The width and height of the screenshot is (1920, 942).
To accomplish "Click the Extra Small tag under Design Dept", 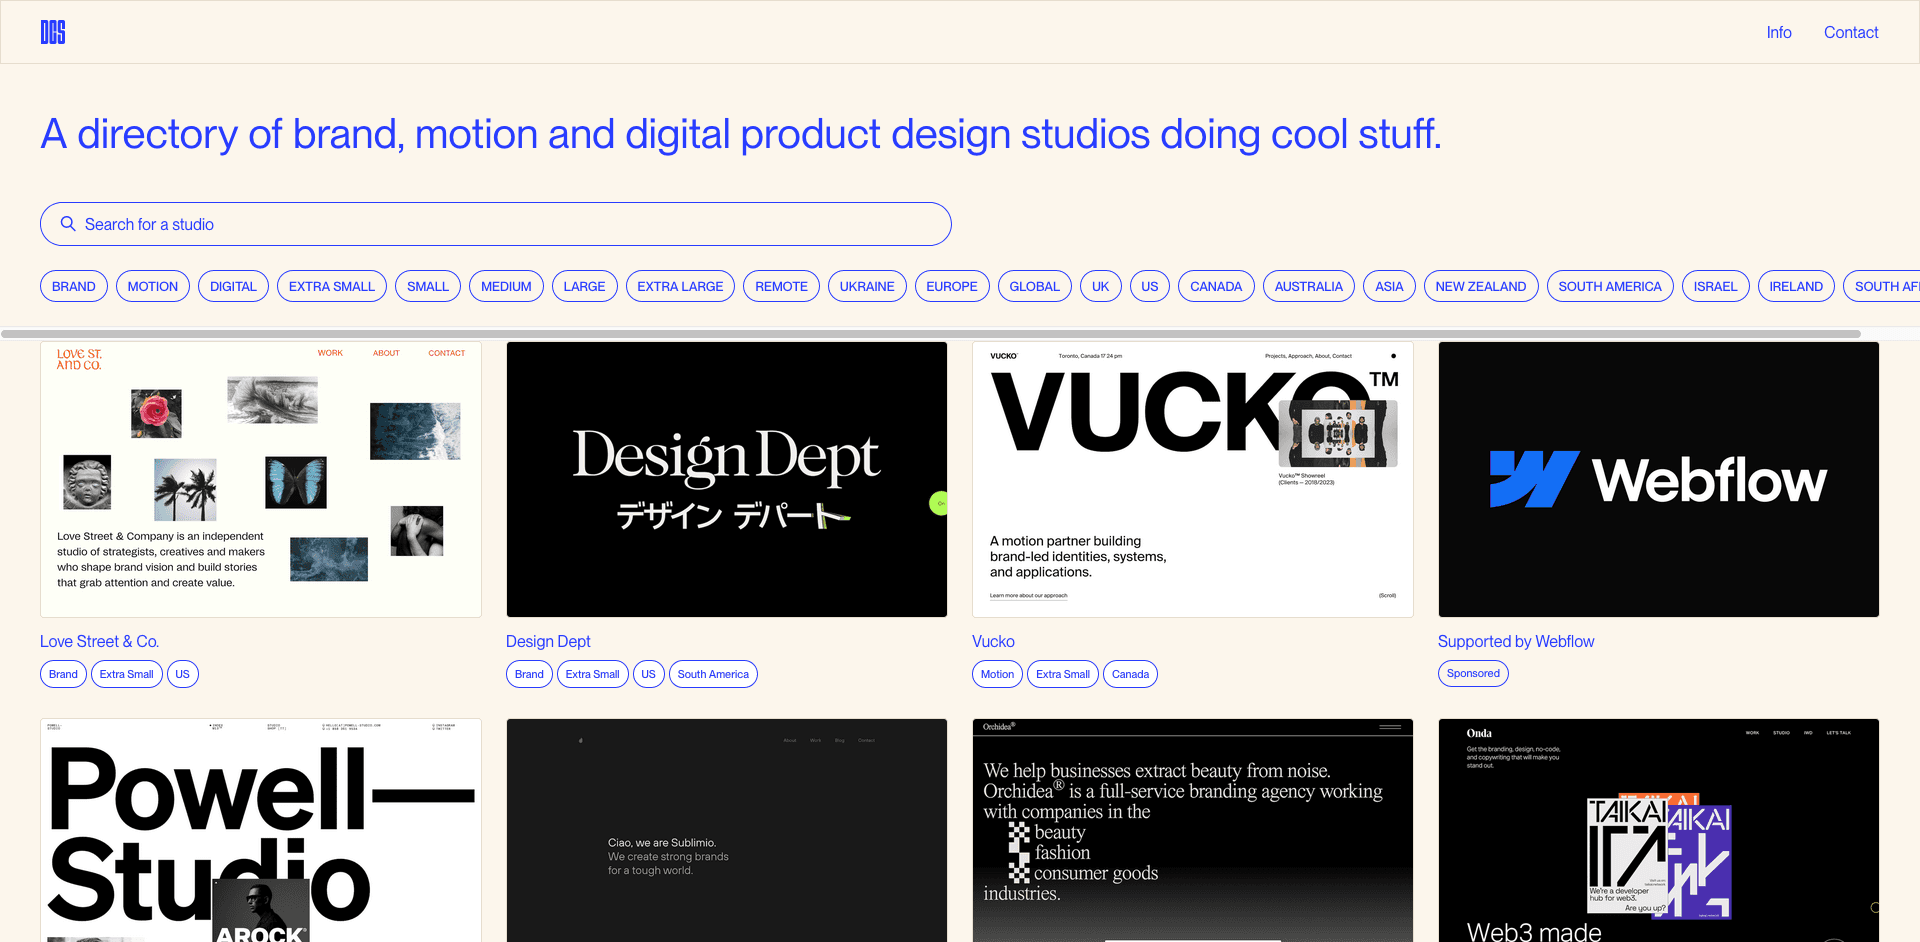I will click(593, 674).
